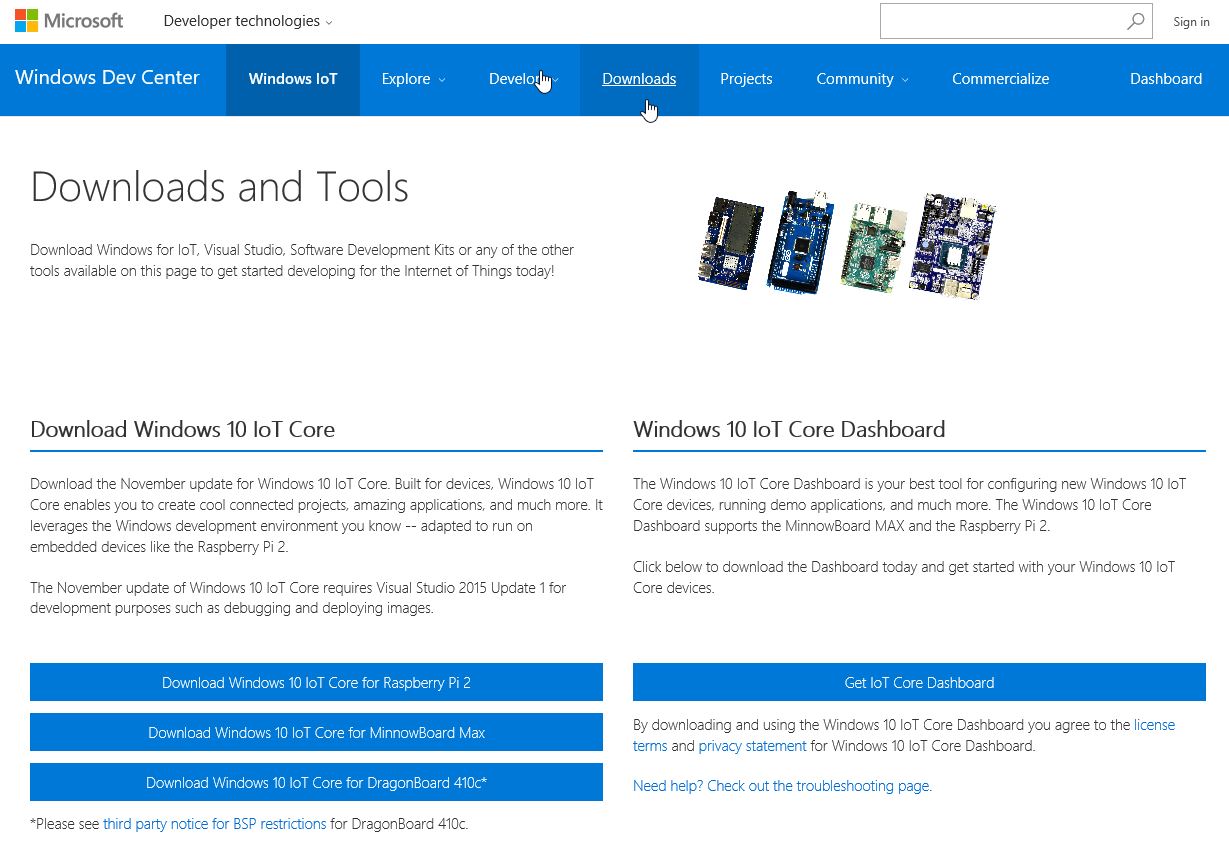Expand the Explore menu

(x=413, y=79)
